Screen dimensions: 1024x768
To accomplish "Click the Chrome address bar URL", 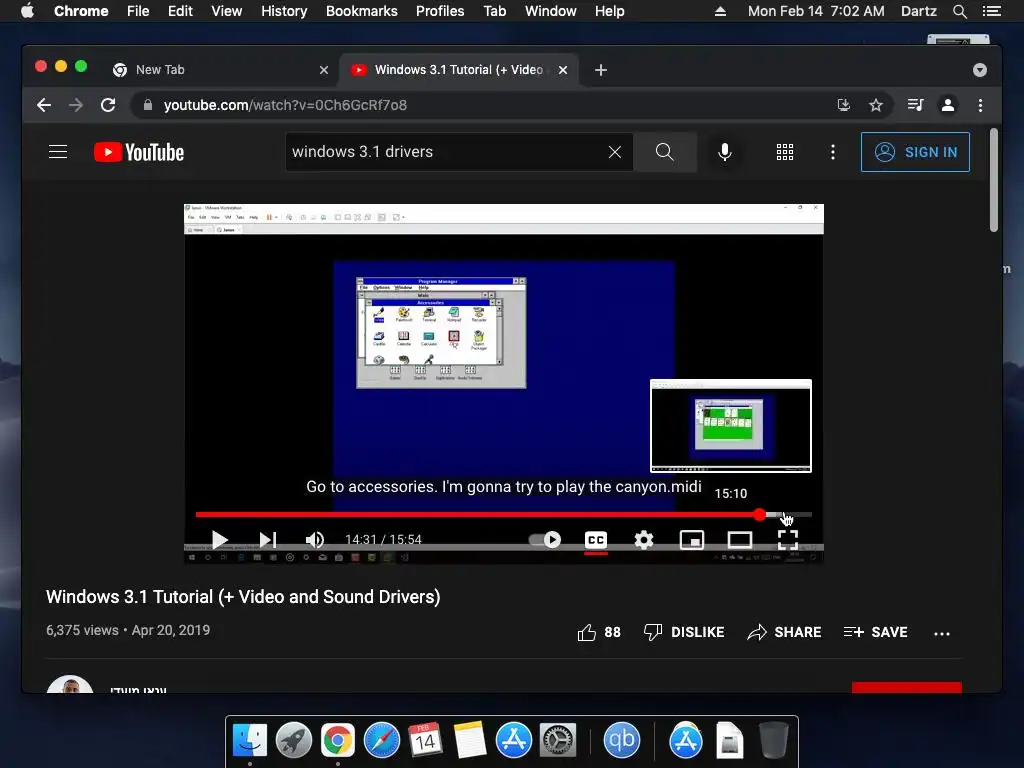I will (x=285, y=105).
